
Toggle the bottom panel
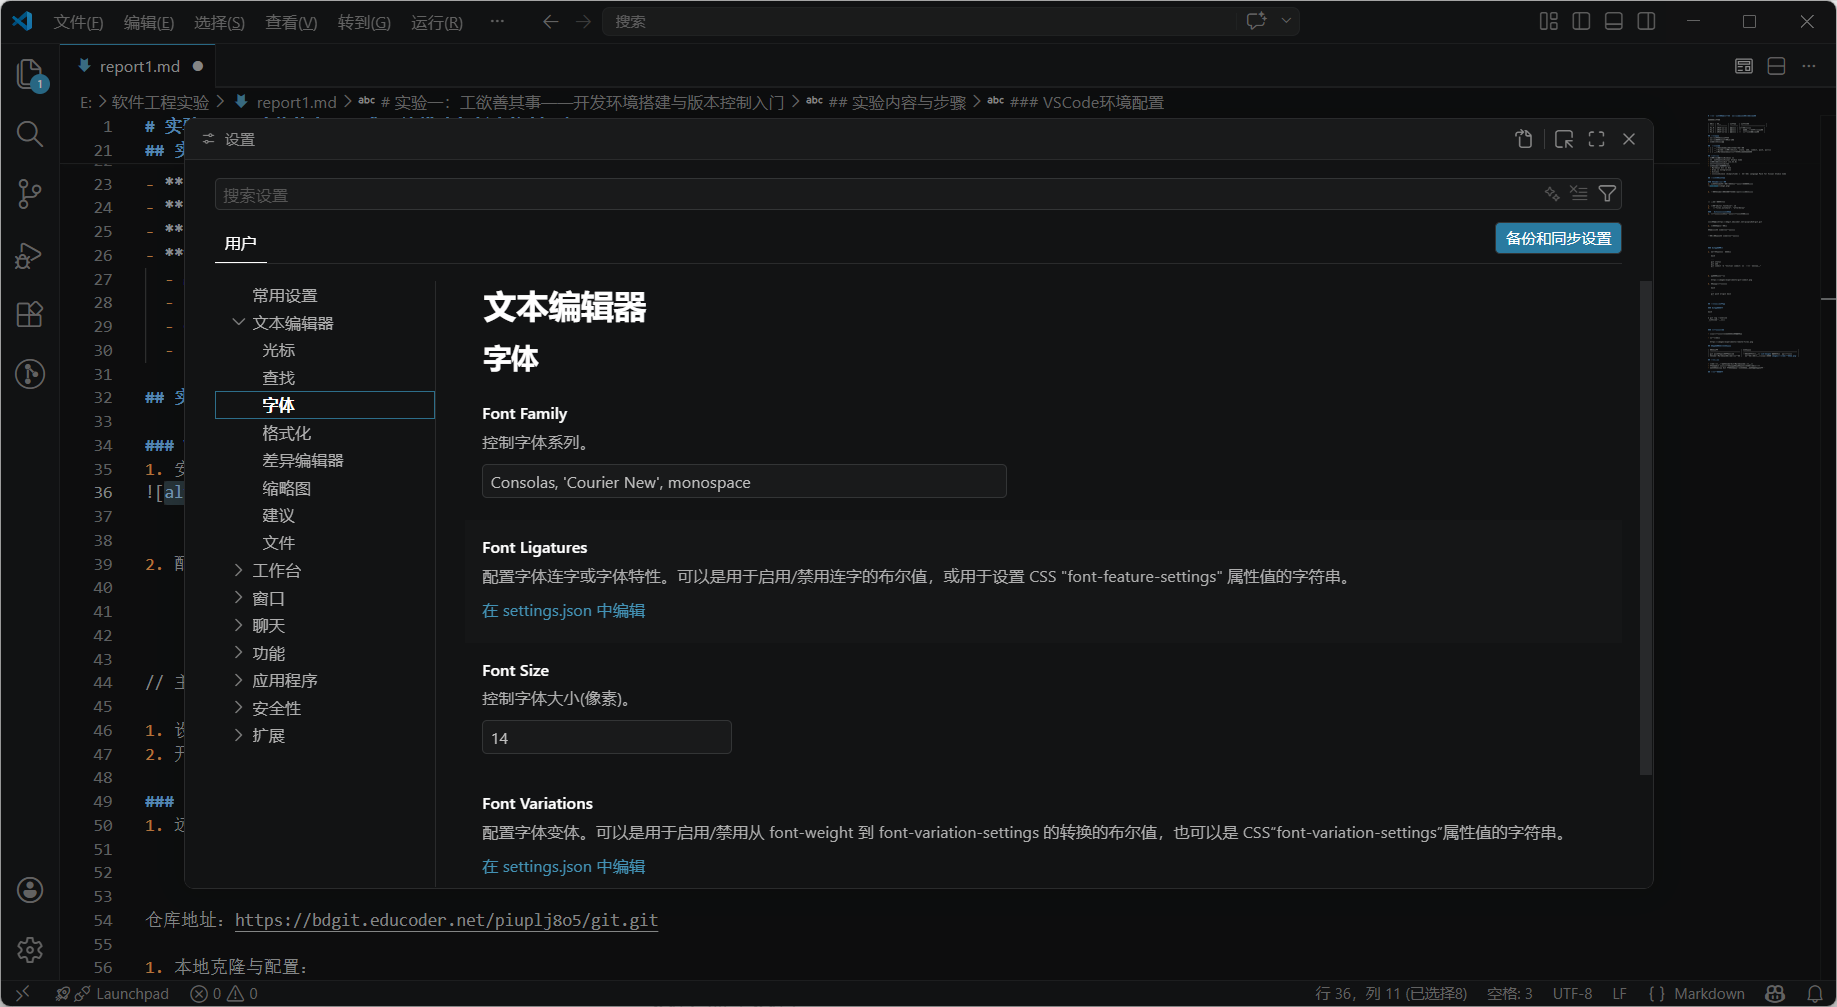click(x=1614, y=21)
